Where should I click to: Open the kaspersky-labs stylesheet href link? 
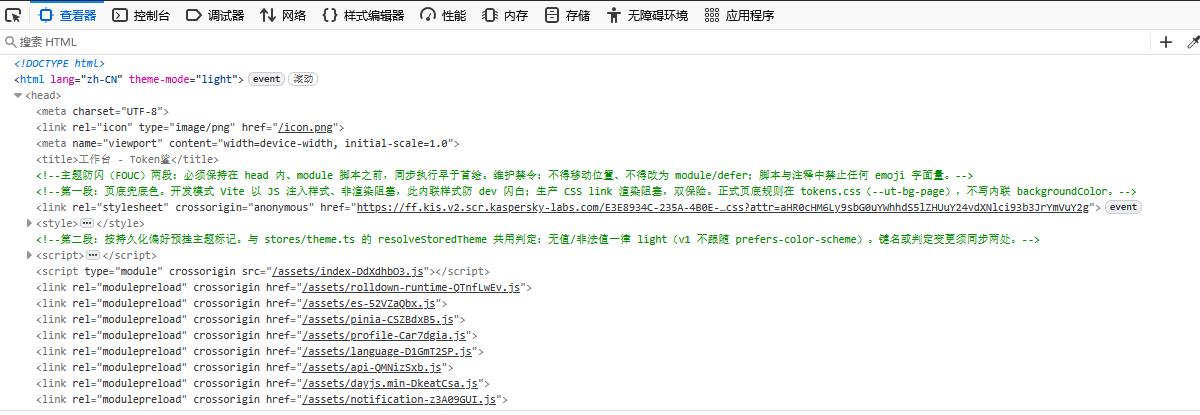coord(722,207)
